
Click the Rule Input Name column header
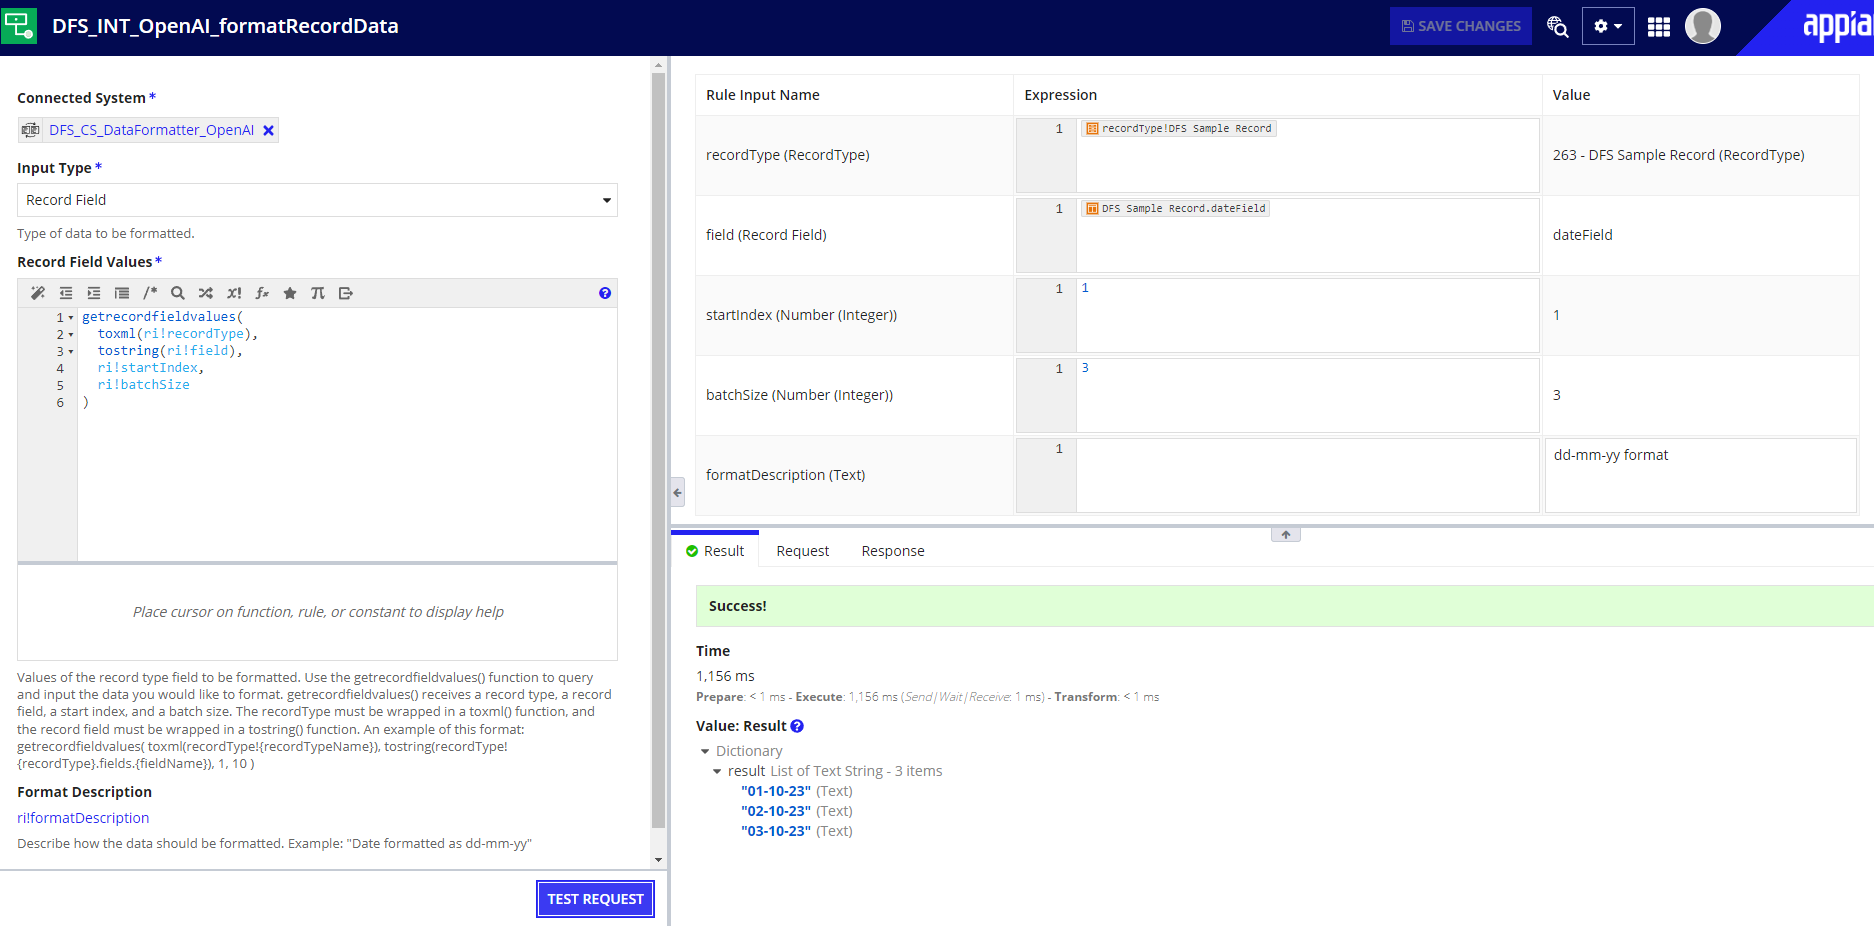pyautogui.click(x=763, y=95)
